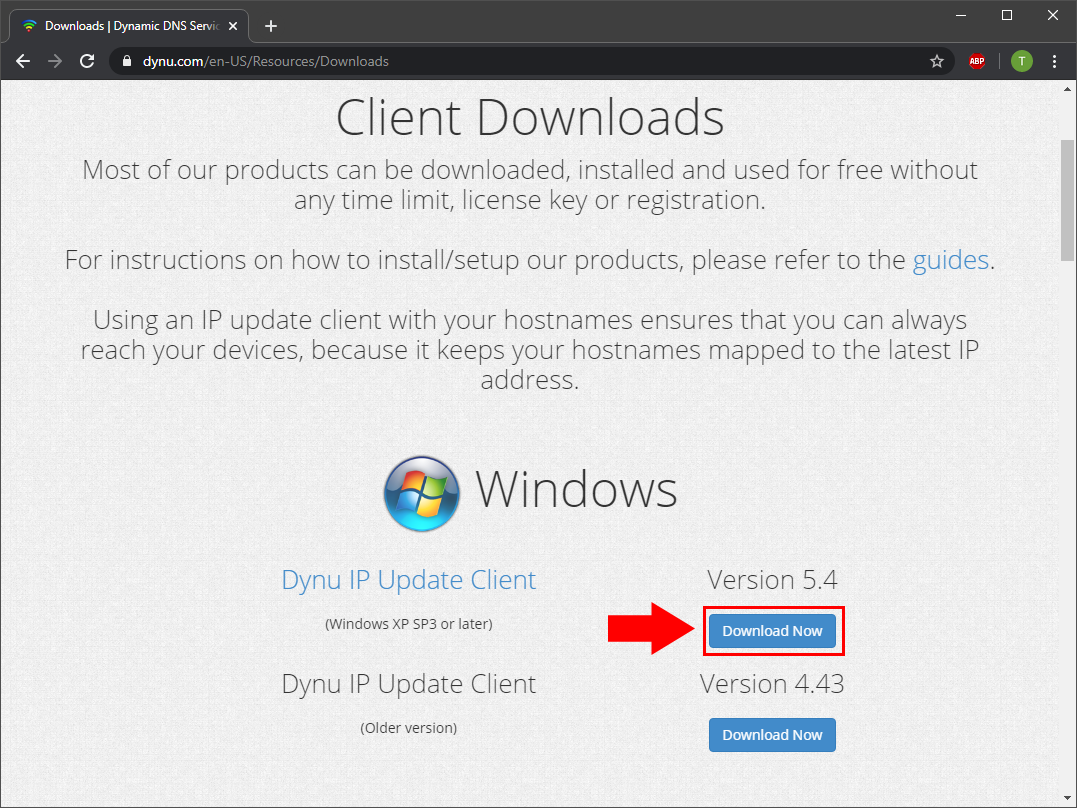Click the scrollbar down arrow

(1067, 799)
